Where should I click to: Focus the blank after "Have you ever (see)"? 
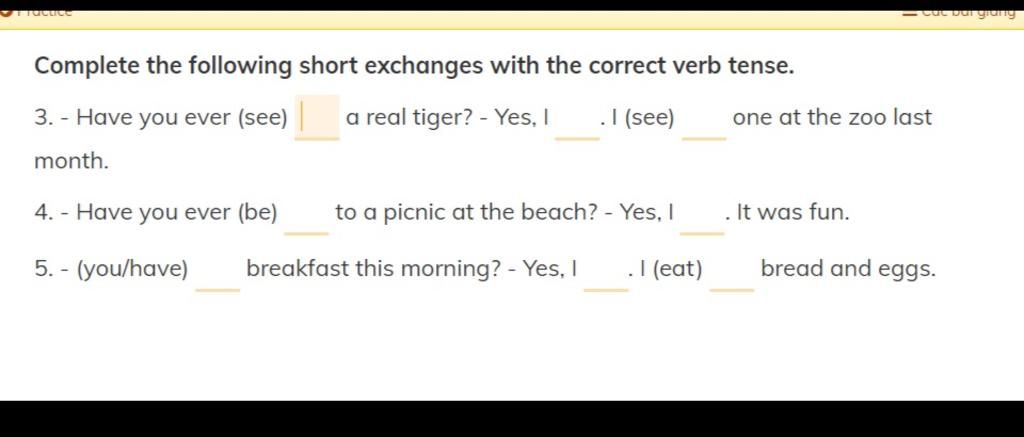317,118
